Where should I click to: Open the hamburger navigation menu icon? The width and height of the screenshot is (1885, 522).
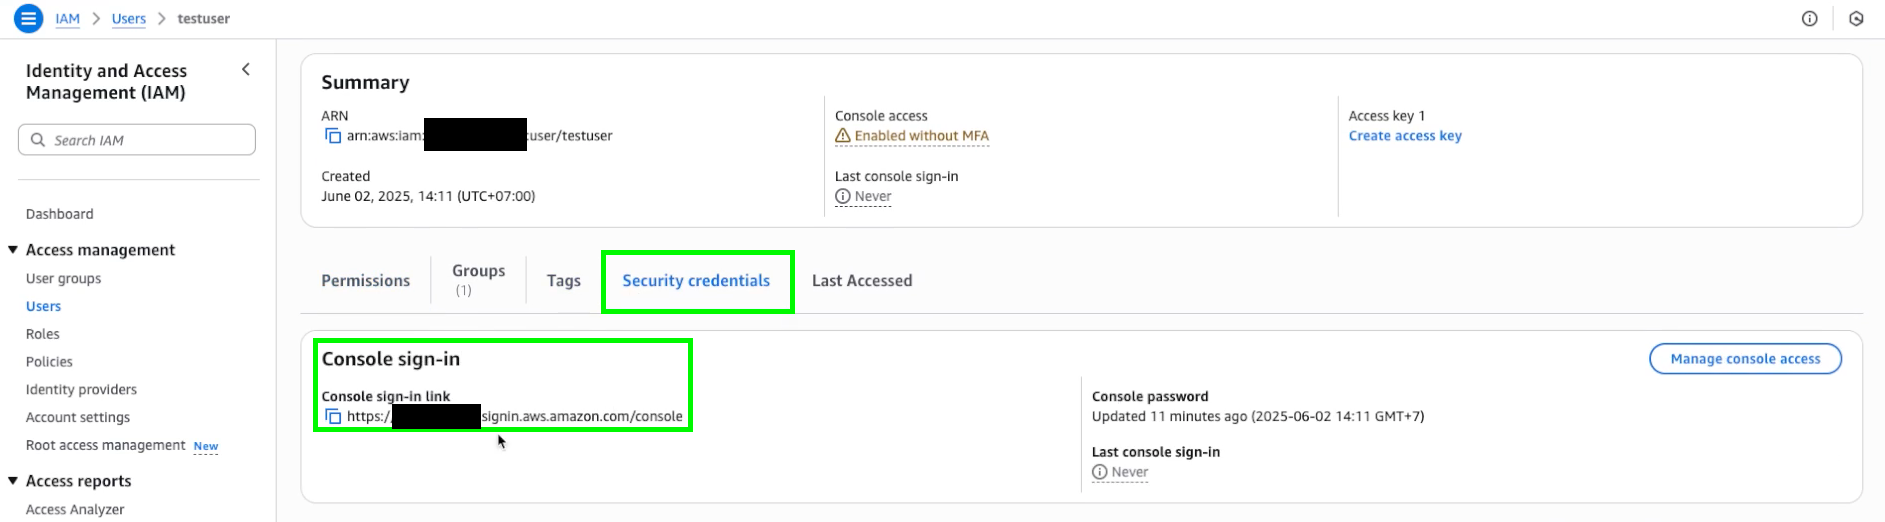click(x=29, y=18)
